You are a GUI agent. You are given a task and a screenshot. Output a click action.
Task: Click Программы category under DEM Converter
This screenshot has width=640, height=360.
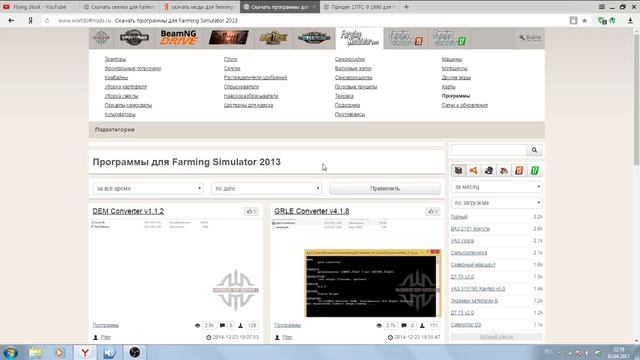tap(106, 325)
